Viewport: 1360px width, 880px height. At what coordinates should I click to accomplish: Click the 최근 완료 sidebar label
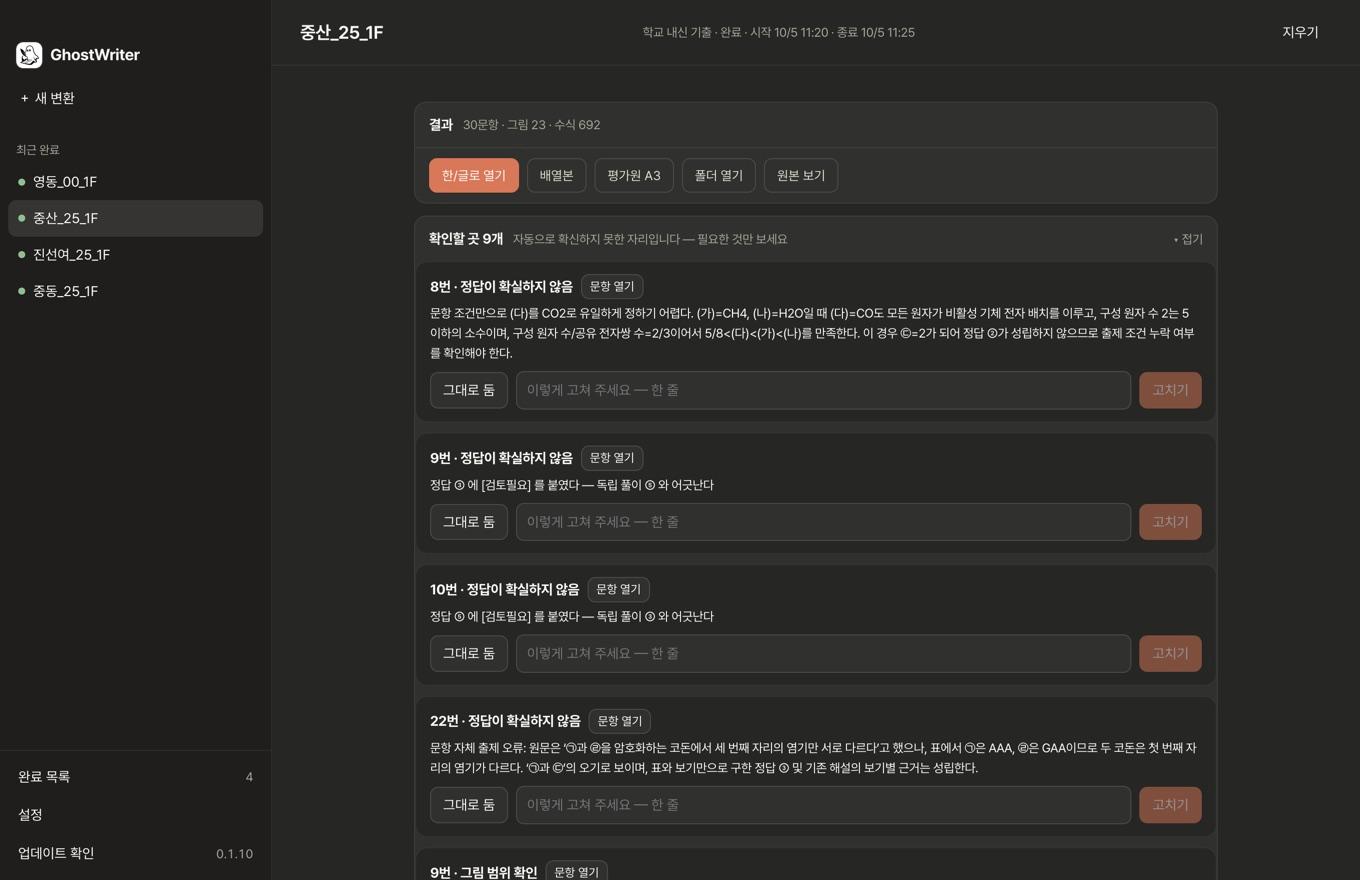click(x=38, y=150)
